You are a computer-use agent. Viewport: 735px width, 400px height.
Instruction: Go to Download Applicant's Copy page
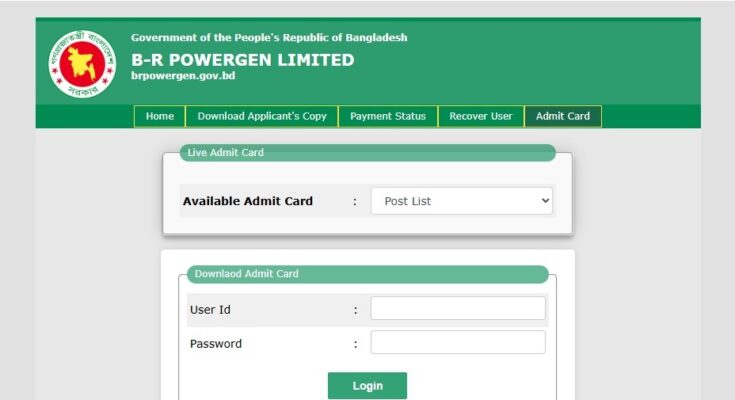click(x=262, y=116)
